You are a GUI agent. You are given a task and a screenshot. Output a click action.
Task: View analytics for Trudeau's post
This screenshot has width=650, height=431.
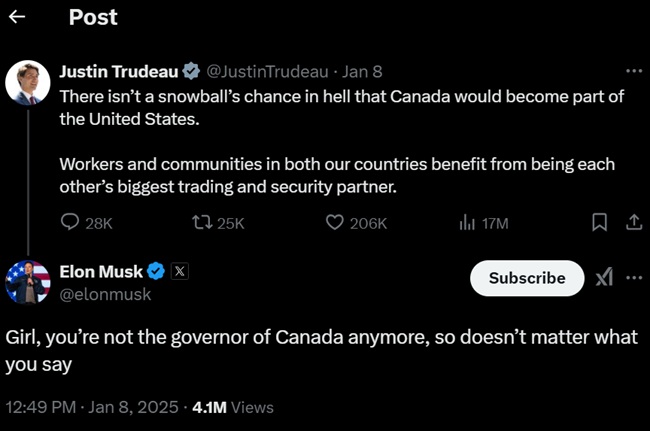(x=467, y=223)
